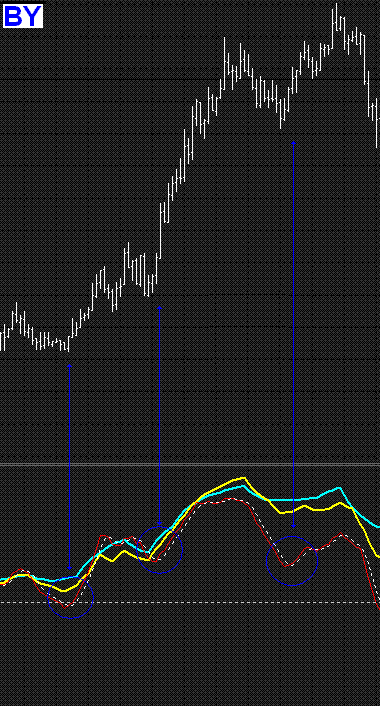Click the rightmost blue circle marker
This screenshot has width=380, height=706.
click(292, 561)
